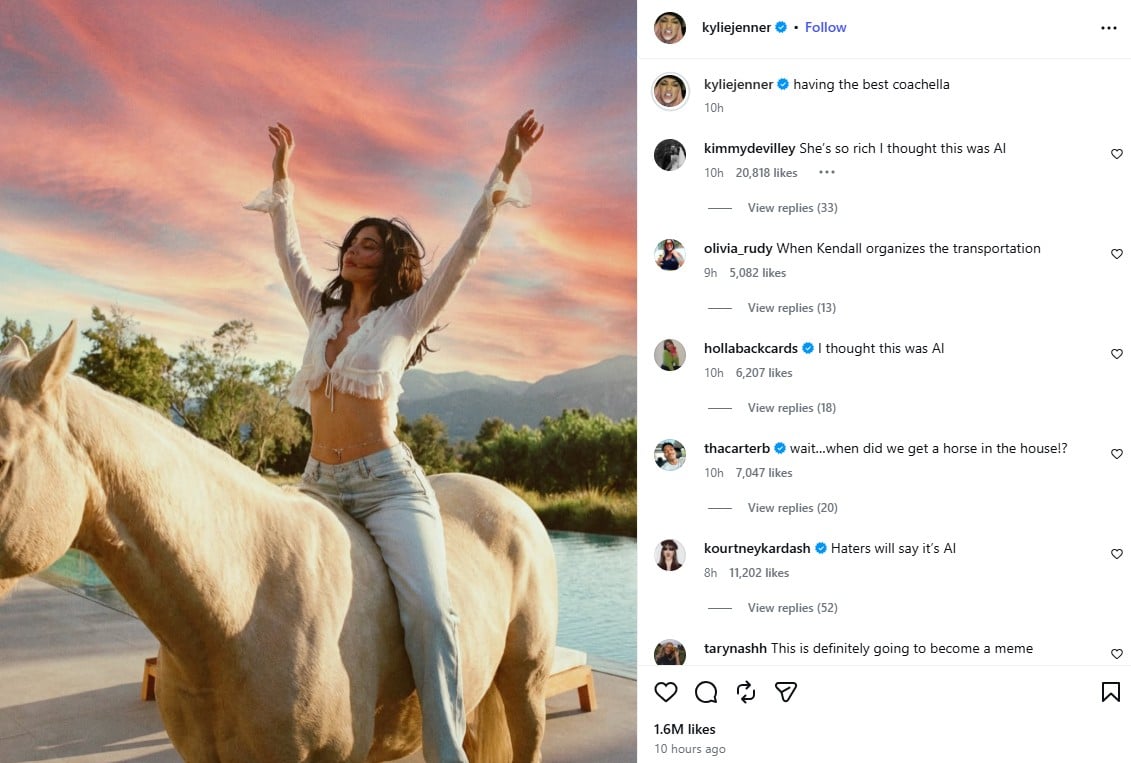This screenshot has height=763, width=1131.
Task: Like the post using the heart icon
Action: [x=666, y=692]
